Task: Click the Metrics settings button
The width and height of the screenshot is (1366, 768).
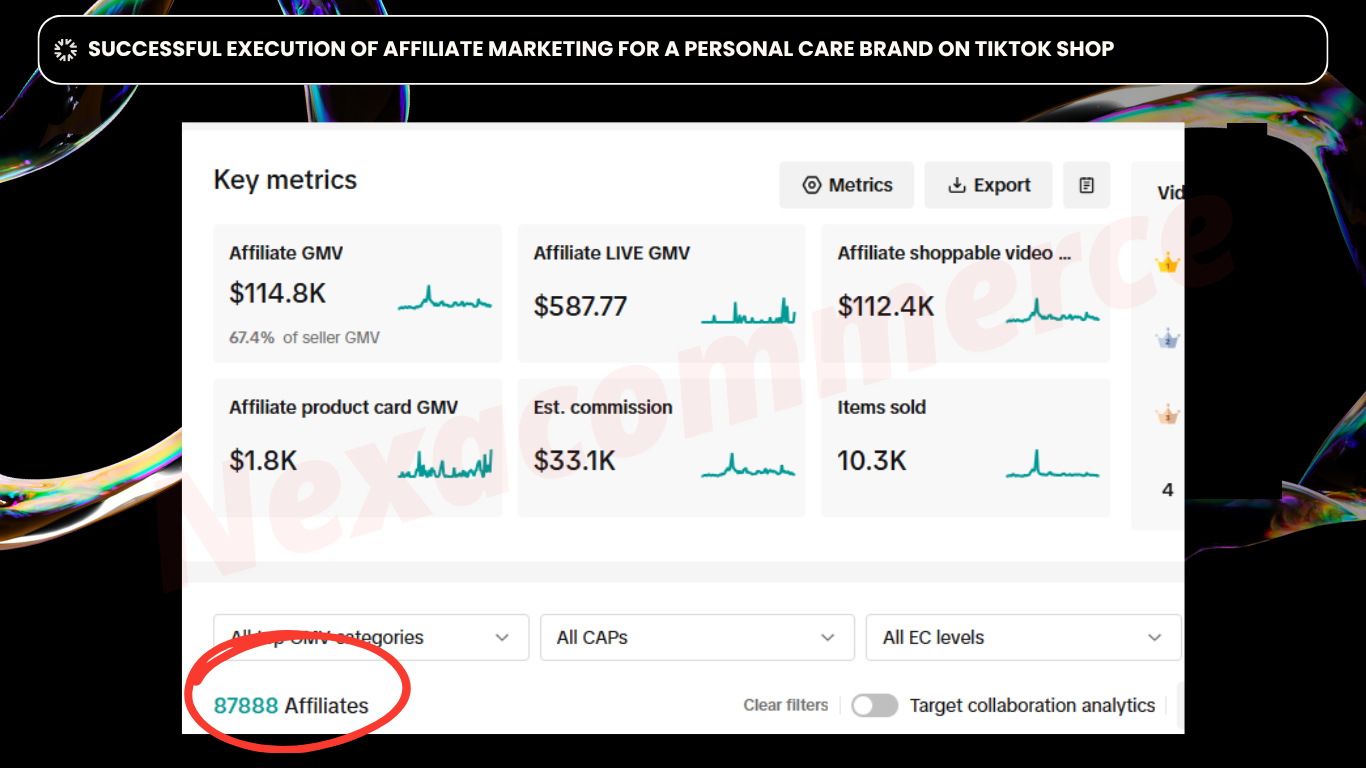Action: 846,185
